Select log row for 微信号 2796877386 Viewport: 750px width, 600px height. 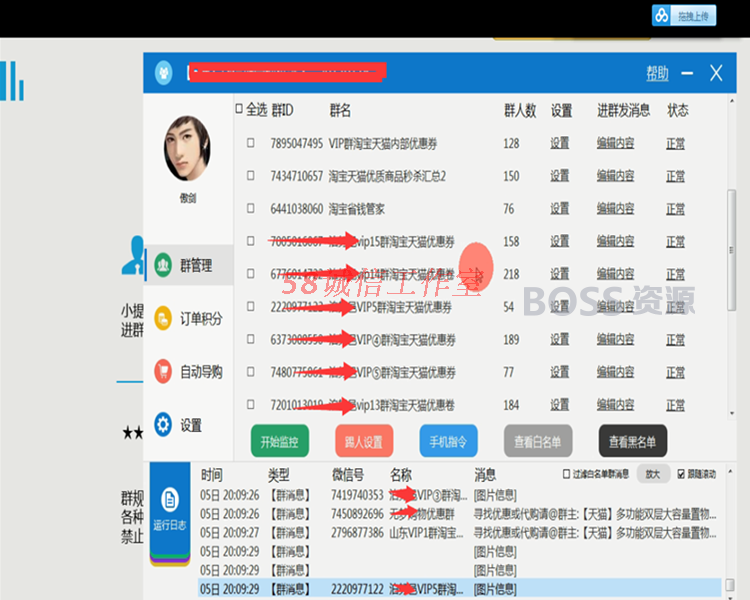pyautogui.click(x=459, y=533)
